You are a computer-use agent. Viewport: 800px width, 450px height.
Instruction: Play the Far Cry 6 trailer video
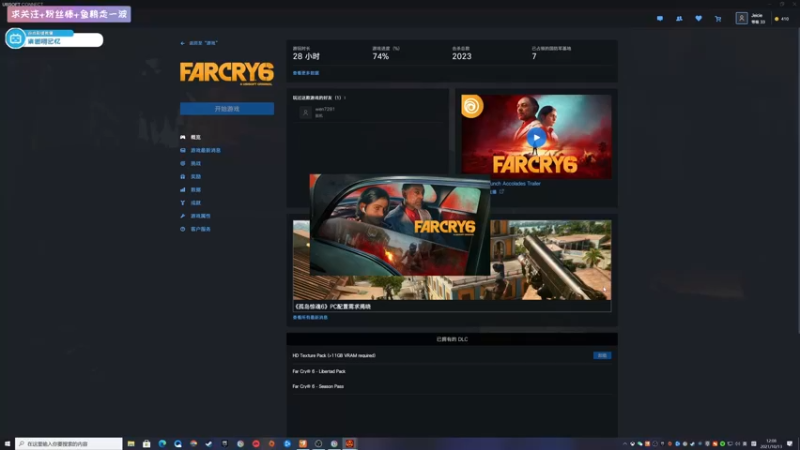click(x=536, y=138)
